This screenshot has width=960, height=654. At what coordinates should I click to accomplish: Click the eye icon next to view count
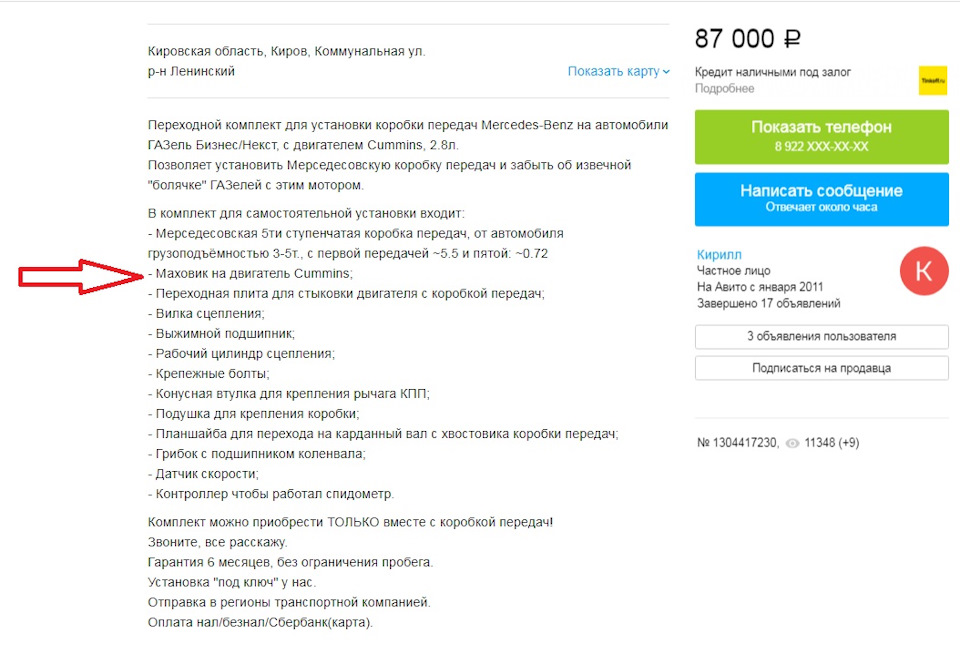tap(791, 441)
